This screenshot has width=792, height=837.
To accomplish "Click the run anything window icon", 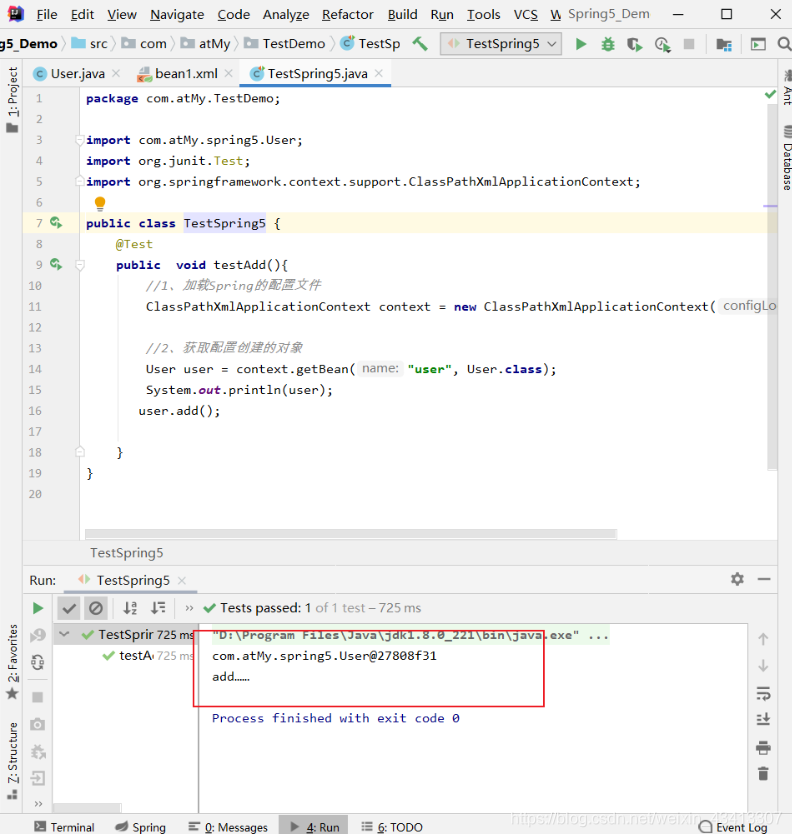I will point(758,44).
